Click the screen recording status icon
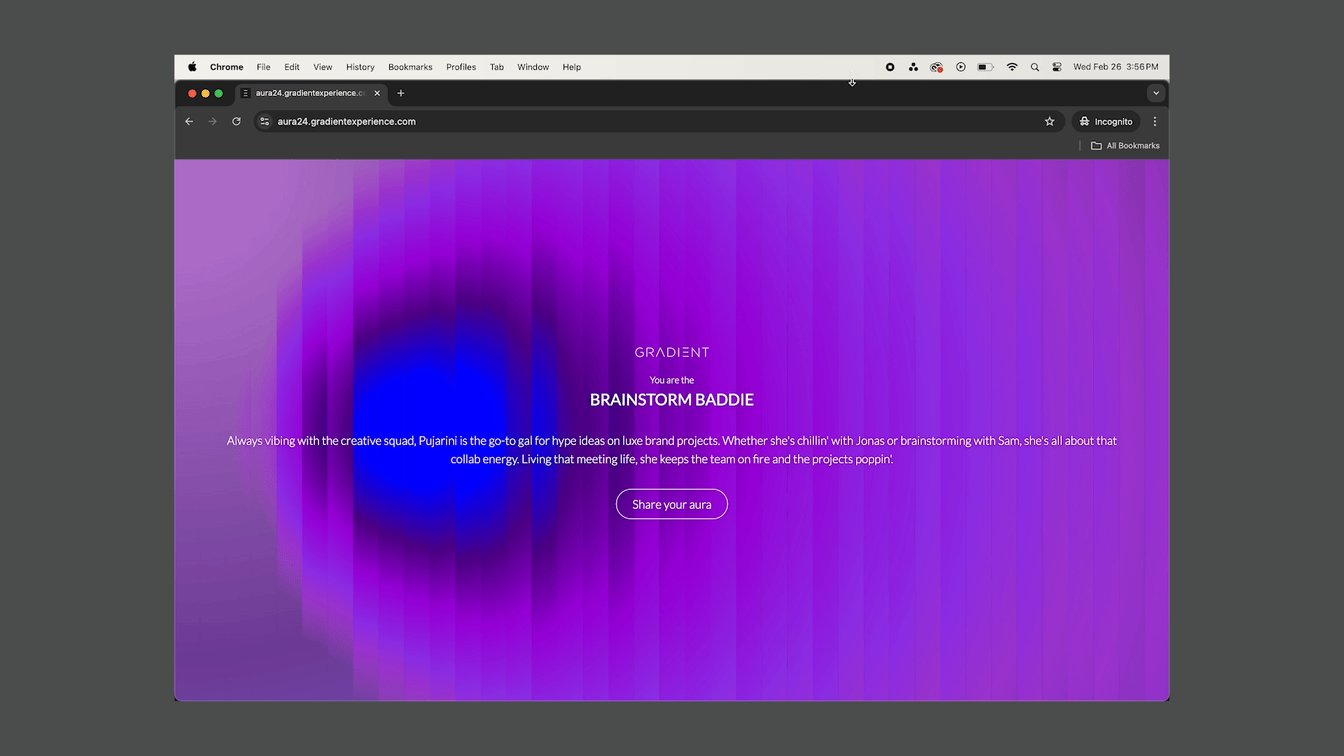Image resolution: width=1344 pixels, height=756 pixels. tap(890, 67)
